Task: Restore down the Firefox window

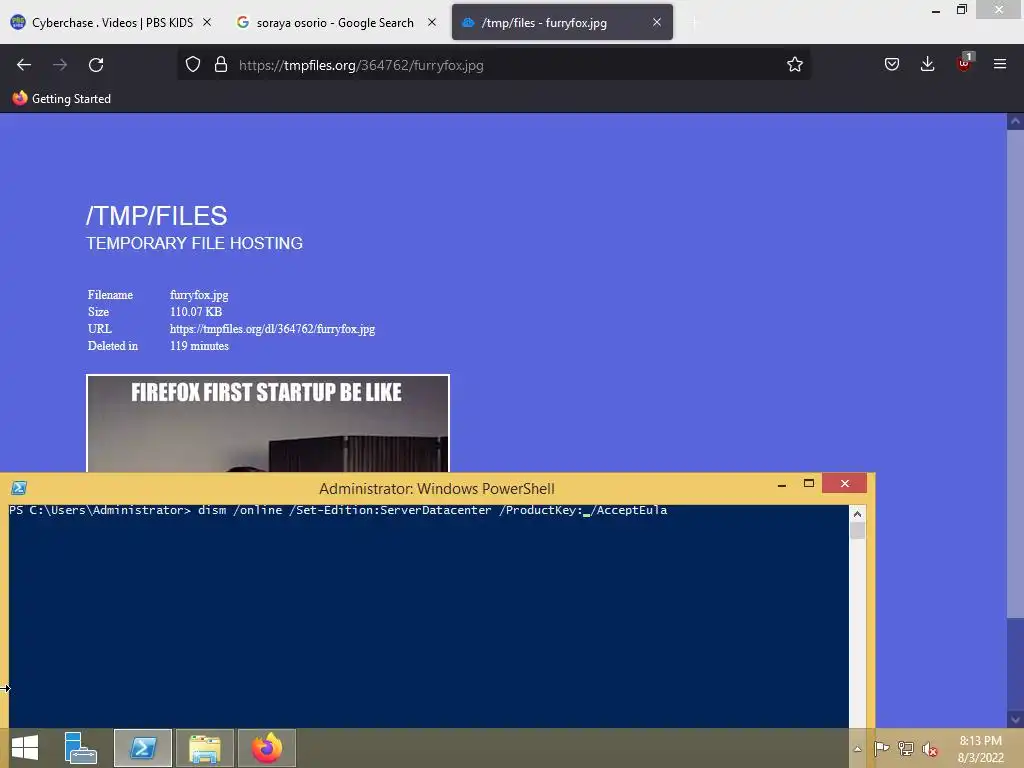Action: [962, 10]
